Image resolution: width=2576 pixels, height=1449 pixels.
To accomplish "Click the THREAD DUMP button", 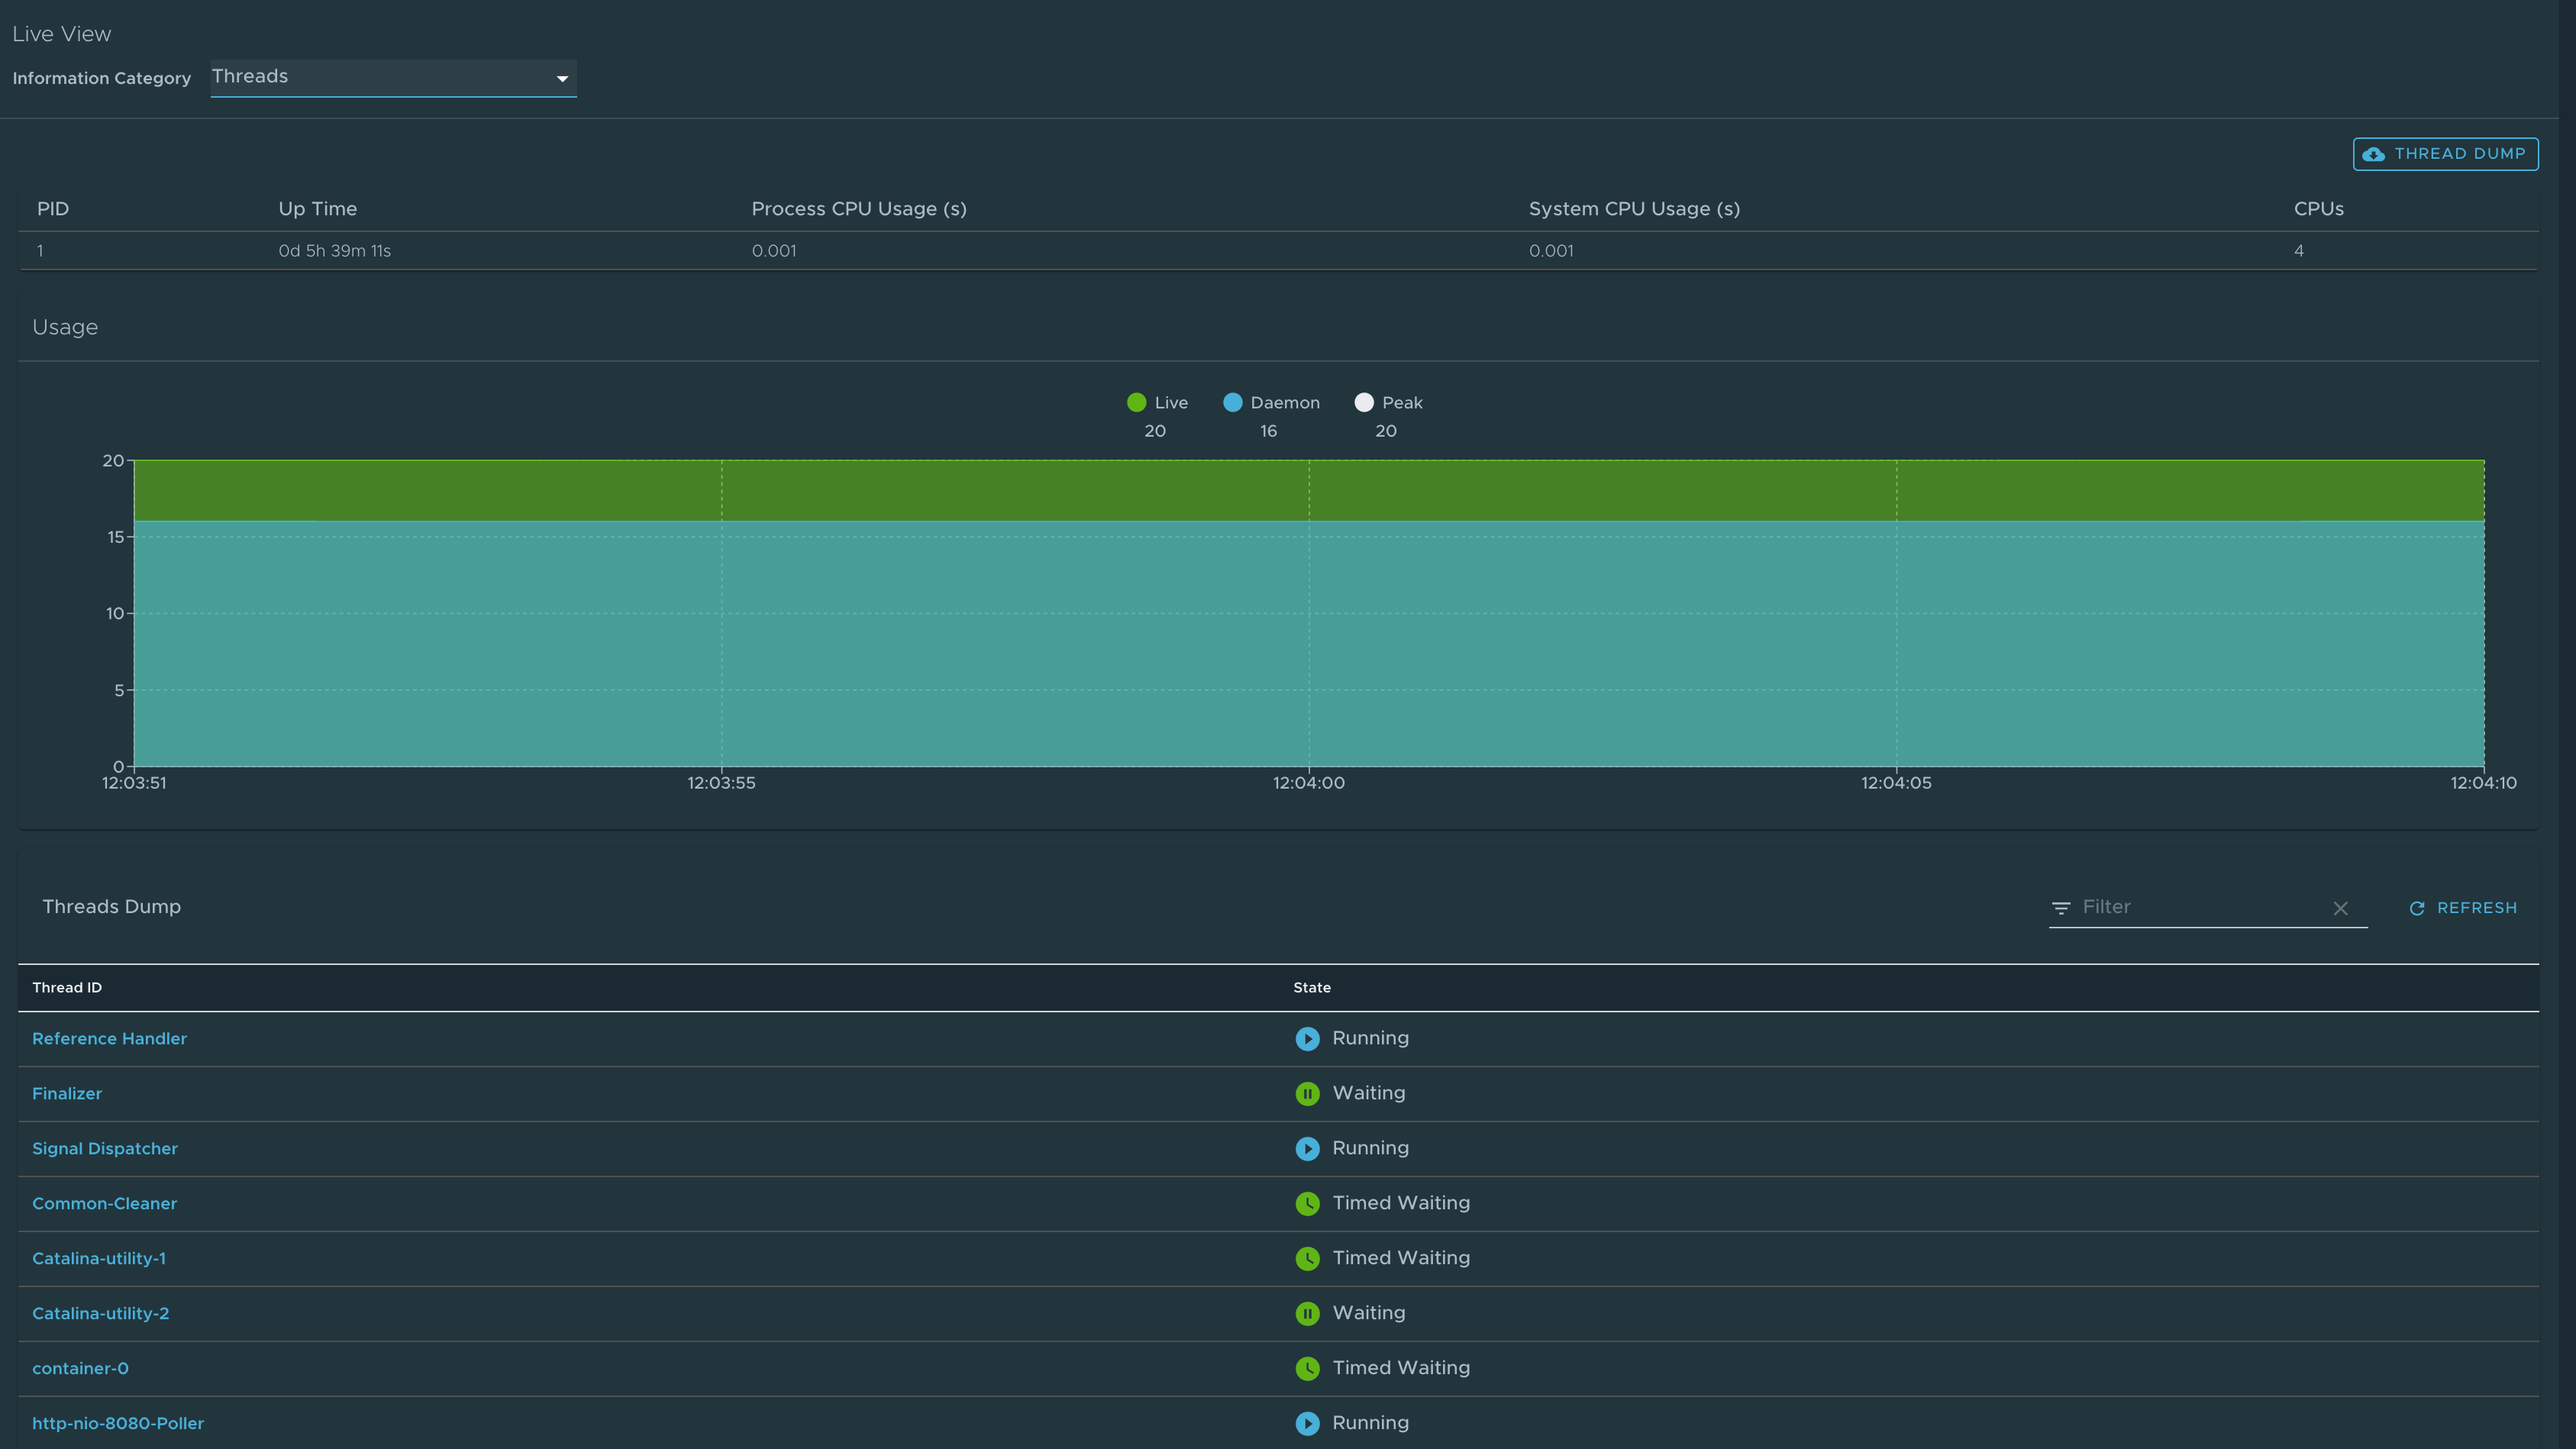I will click(x=2445, y=154).
